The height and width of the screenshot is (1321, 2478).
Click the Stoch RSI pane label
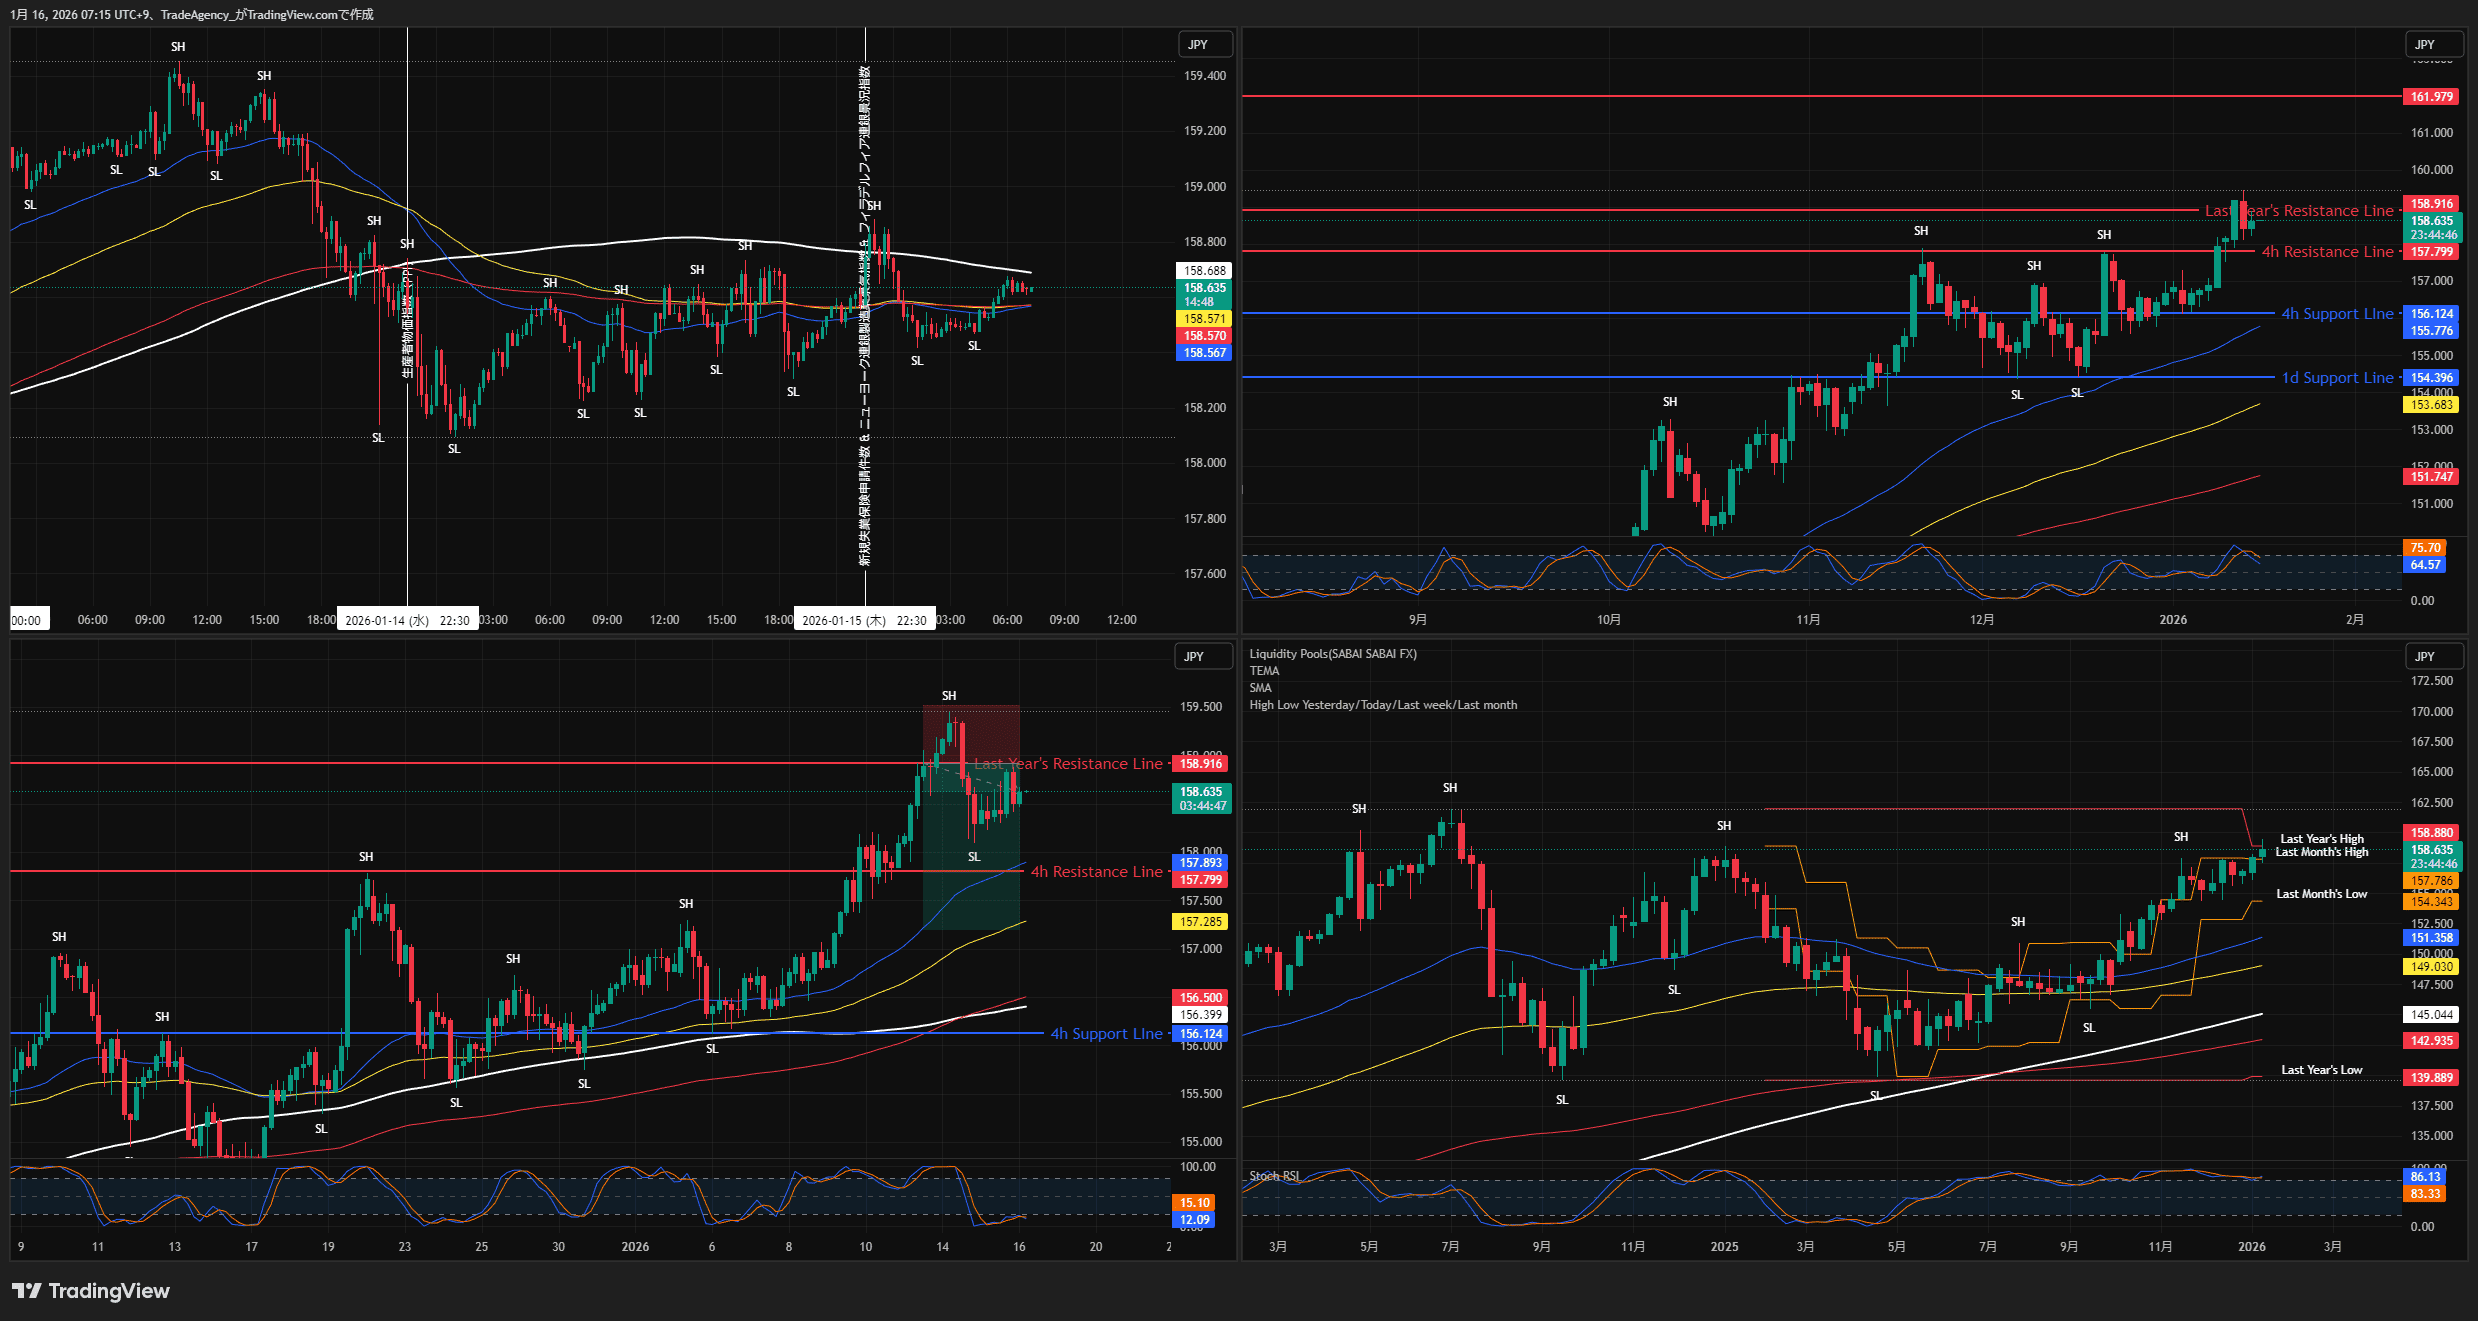pyautogui.click(x=1274, y=1176)
